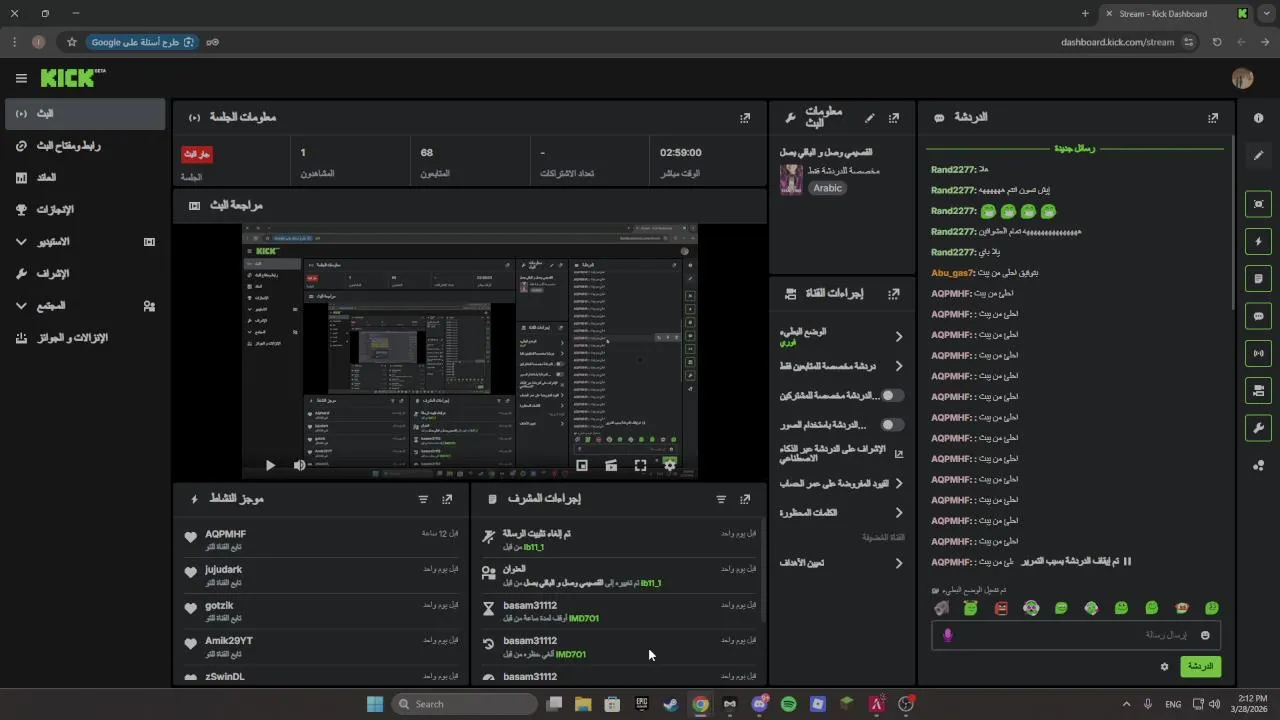
Task: Click the purple microphone icon in chat input
Action: [948, 635]
